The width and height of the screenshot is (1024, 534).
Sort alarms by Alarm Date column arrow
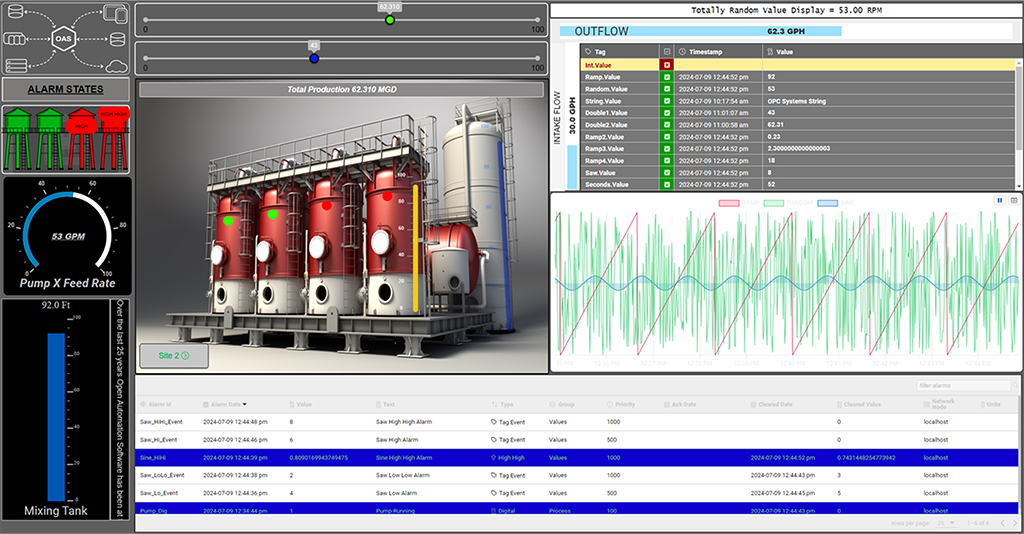point(245,404)
